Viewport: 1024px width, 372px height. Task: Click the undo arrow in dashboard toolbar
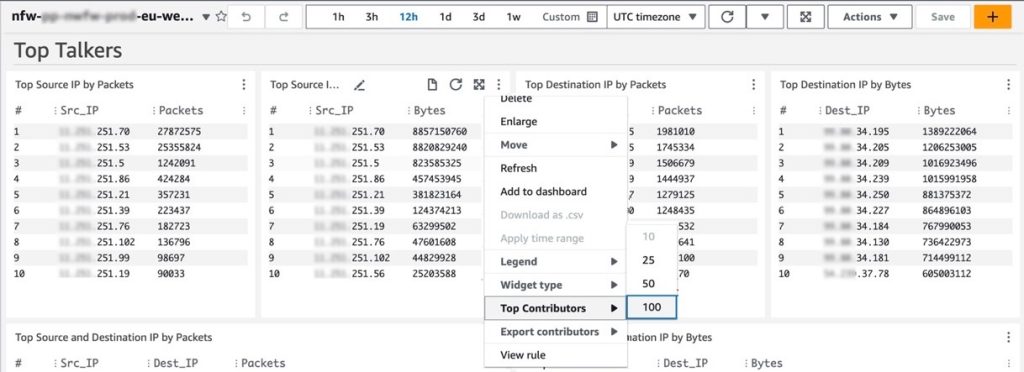[246, 17]
